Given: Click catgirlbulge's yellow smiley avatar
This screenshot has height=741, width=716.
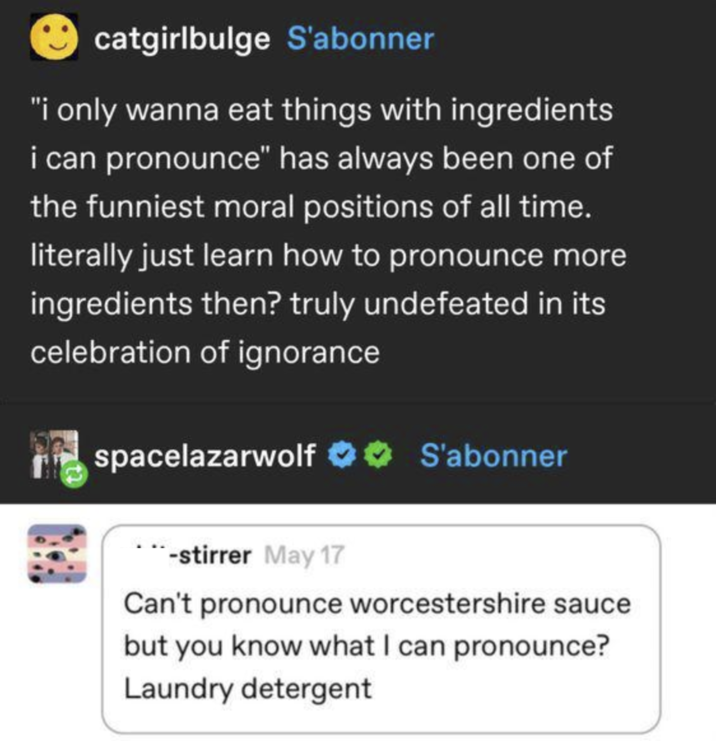Looking at the screenshot, I should pos(52,38).
